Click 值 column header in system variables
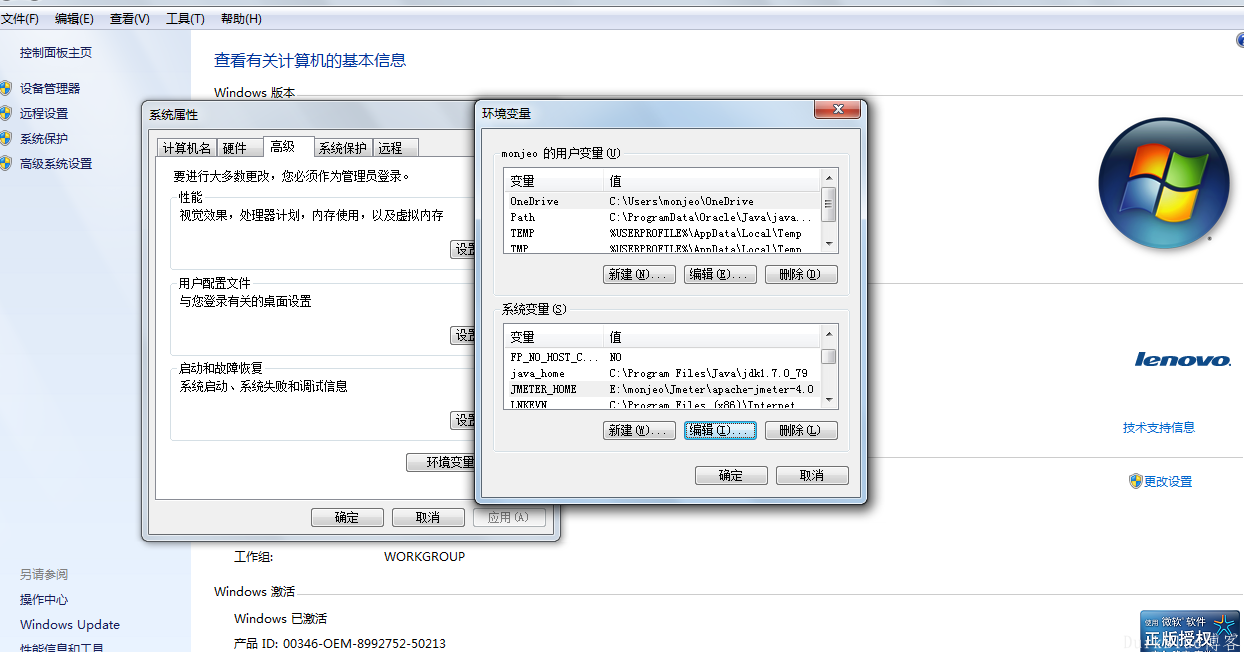This screenshot has height=652, width=1244. tap(713, 337)
